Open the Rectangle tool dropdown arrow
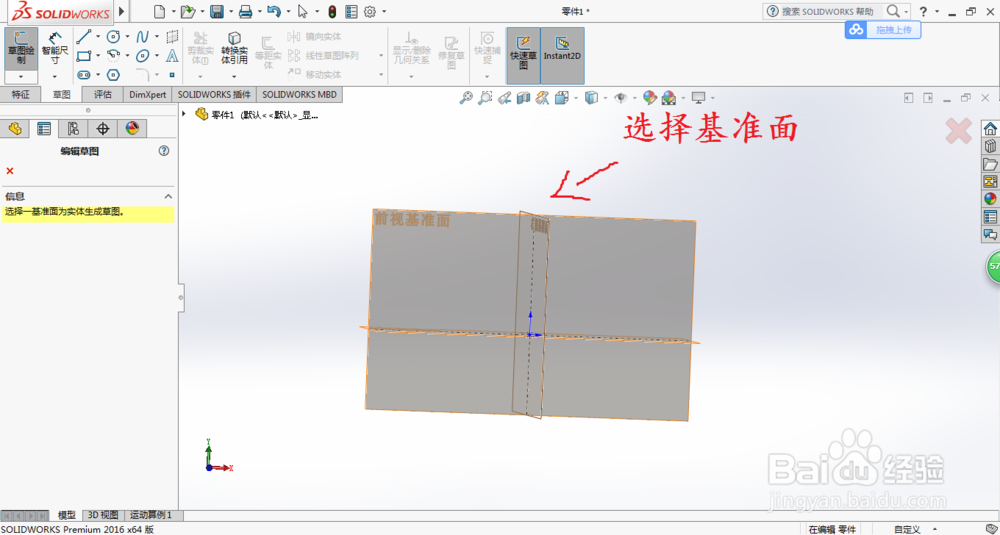The image size is (1000, 535). [x=98, y=56]
